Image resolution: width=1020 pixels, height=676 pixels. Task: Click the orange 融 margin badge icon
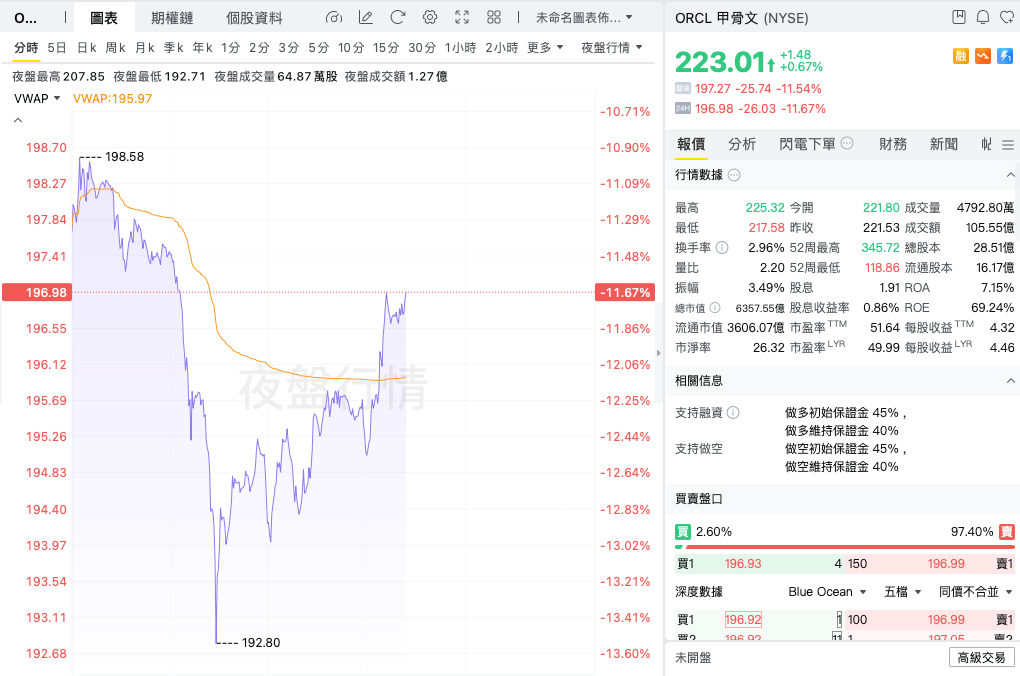(961, 57)
